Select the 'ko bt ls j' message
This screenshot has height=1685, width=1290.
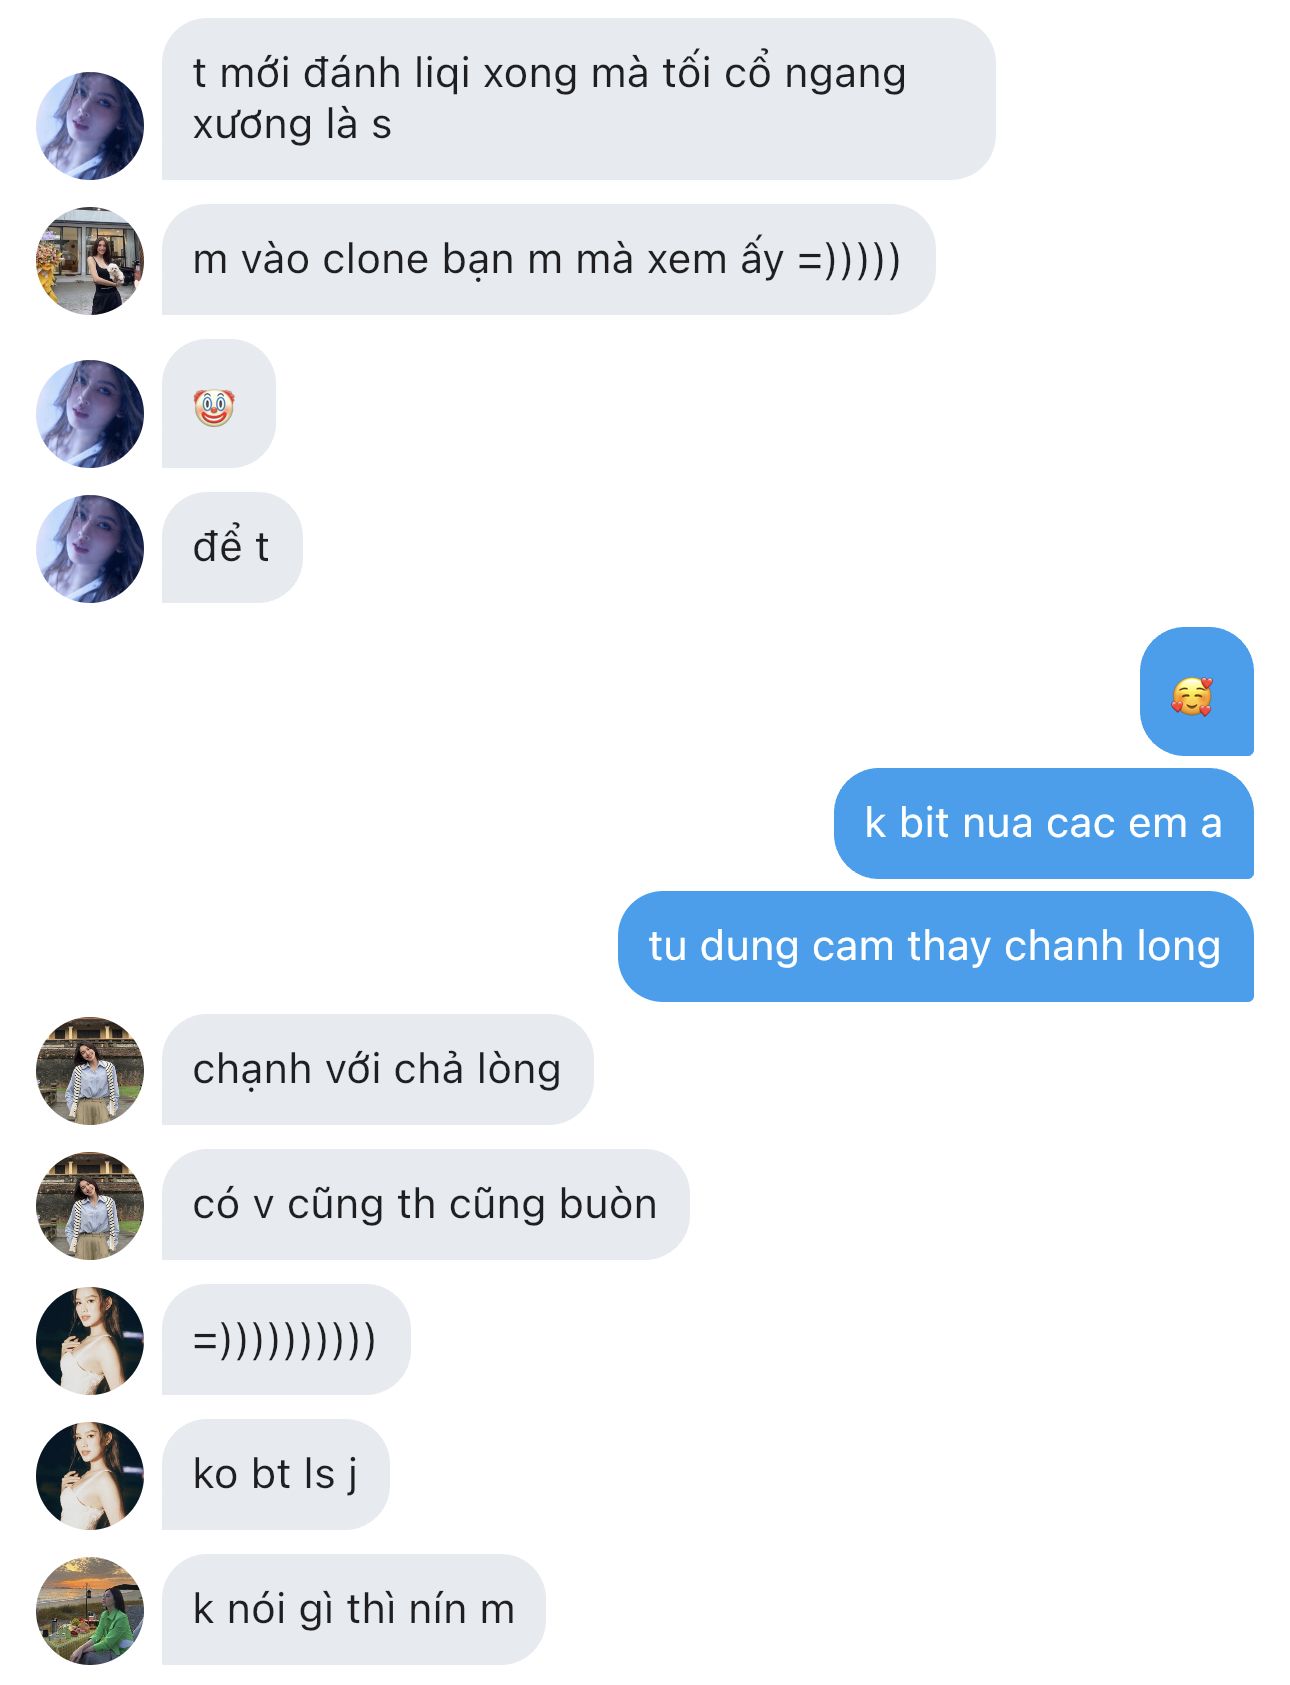(275, 1475)
